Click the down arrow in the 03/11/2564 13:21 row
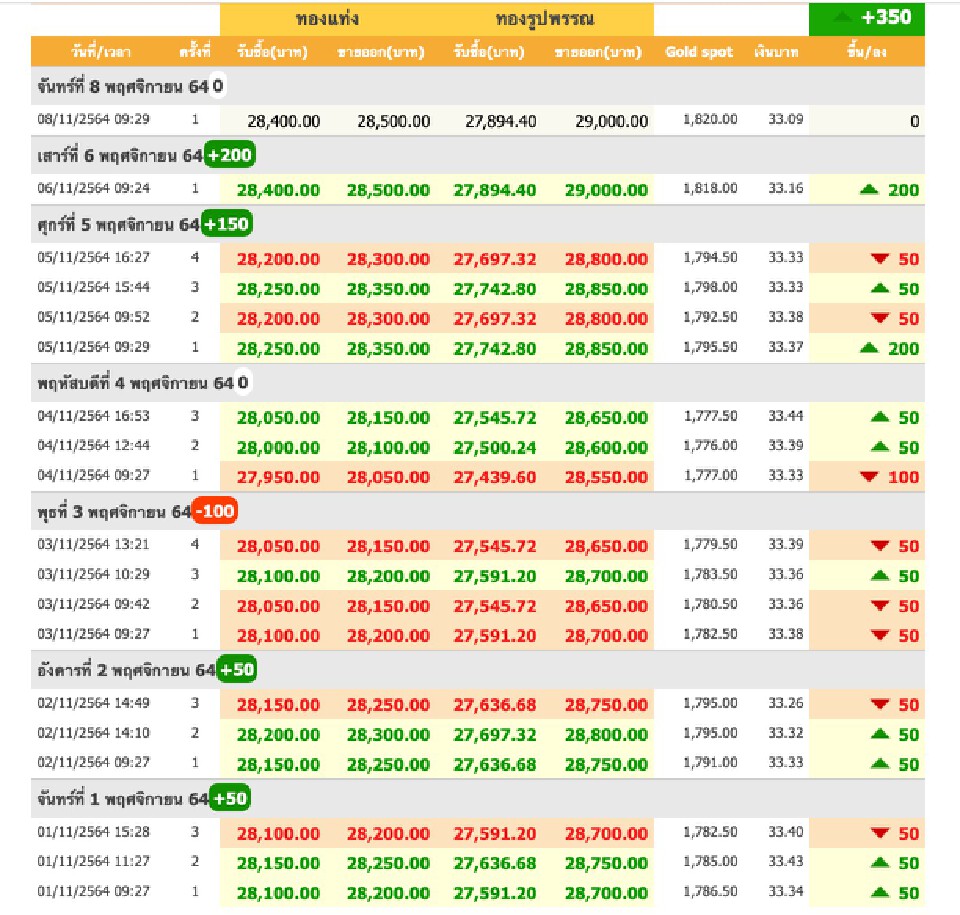 click(880, 546)
